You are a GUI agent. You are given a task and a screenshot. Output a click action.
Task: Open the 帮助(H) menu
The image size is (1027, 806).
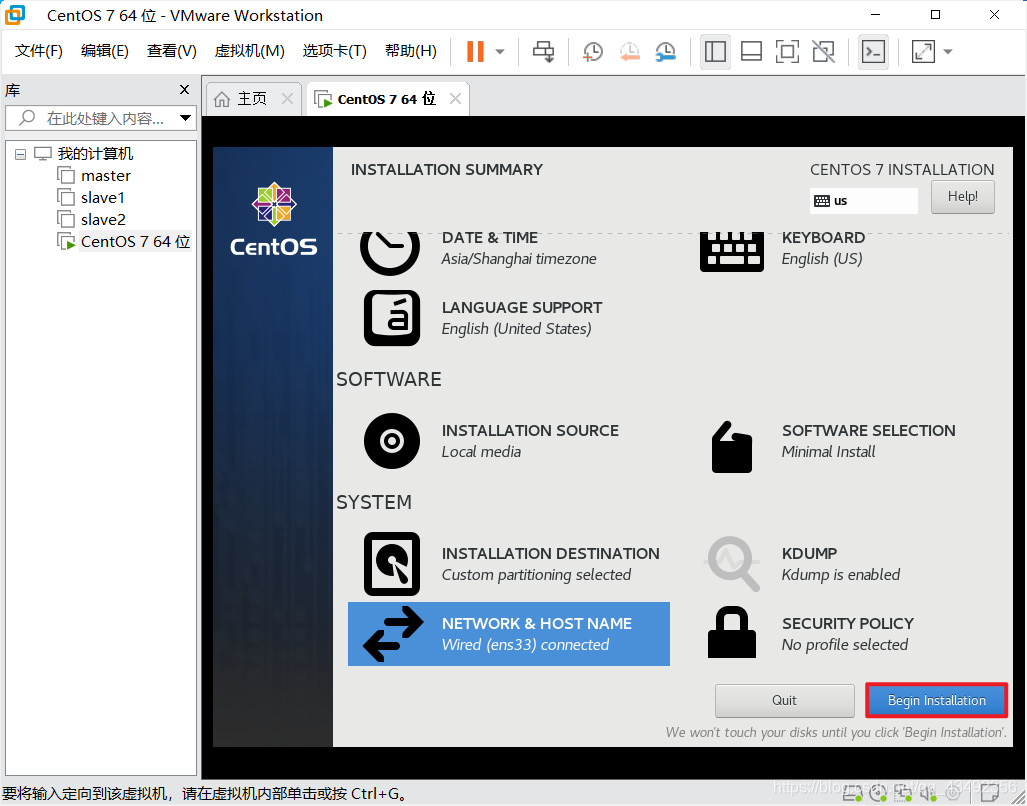pyautogui.click(x=411, y=51)
